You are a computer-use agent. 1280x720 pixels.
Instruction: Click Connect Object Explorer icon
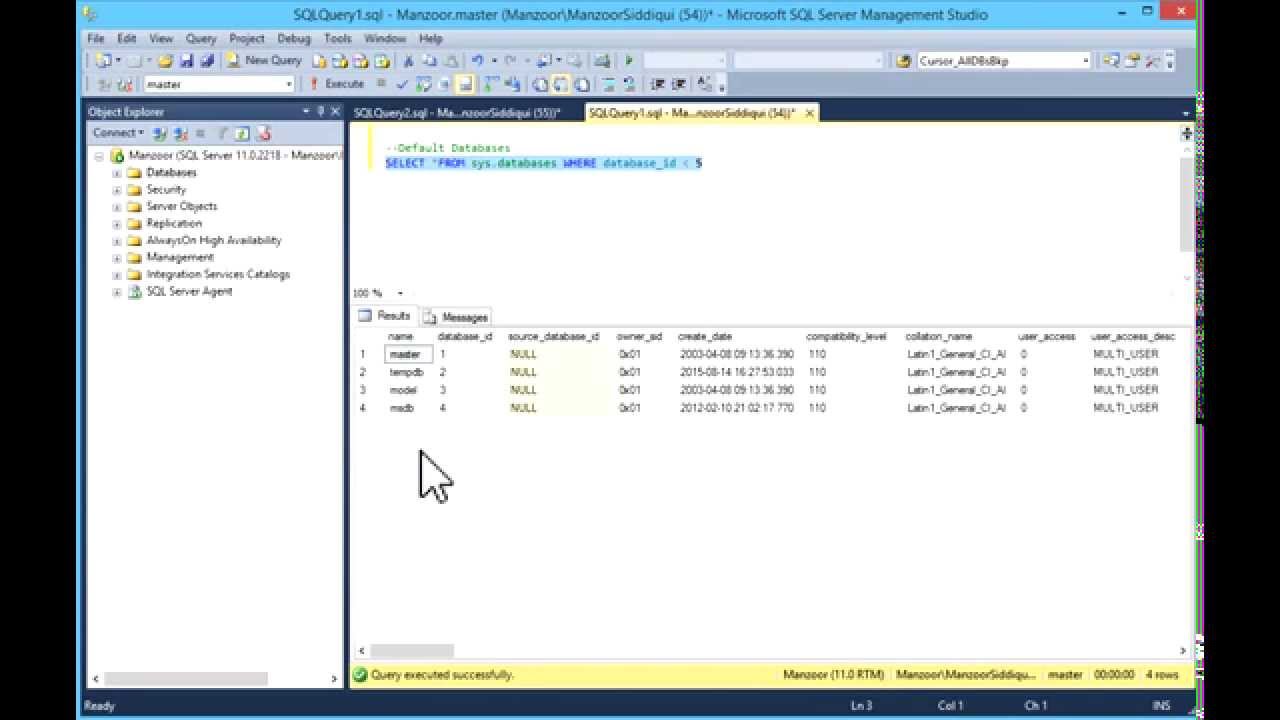[159, 133]
